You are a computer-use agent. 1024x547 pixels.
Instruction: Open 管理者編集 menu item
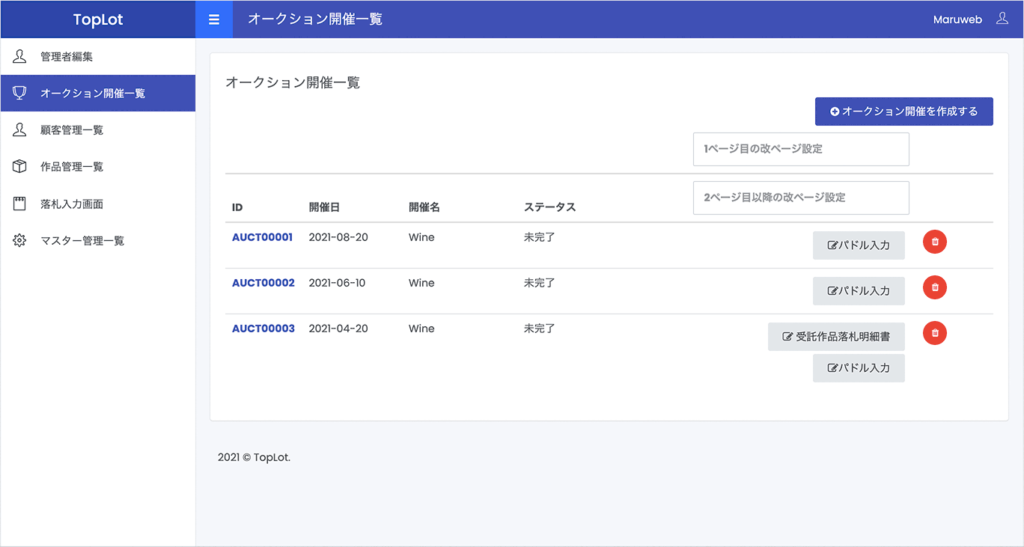pyautogui.click(x=98, y=56)
